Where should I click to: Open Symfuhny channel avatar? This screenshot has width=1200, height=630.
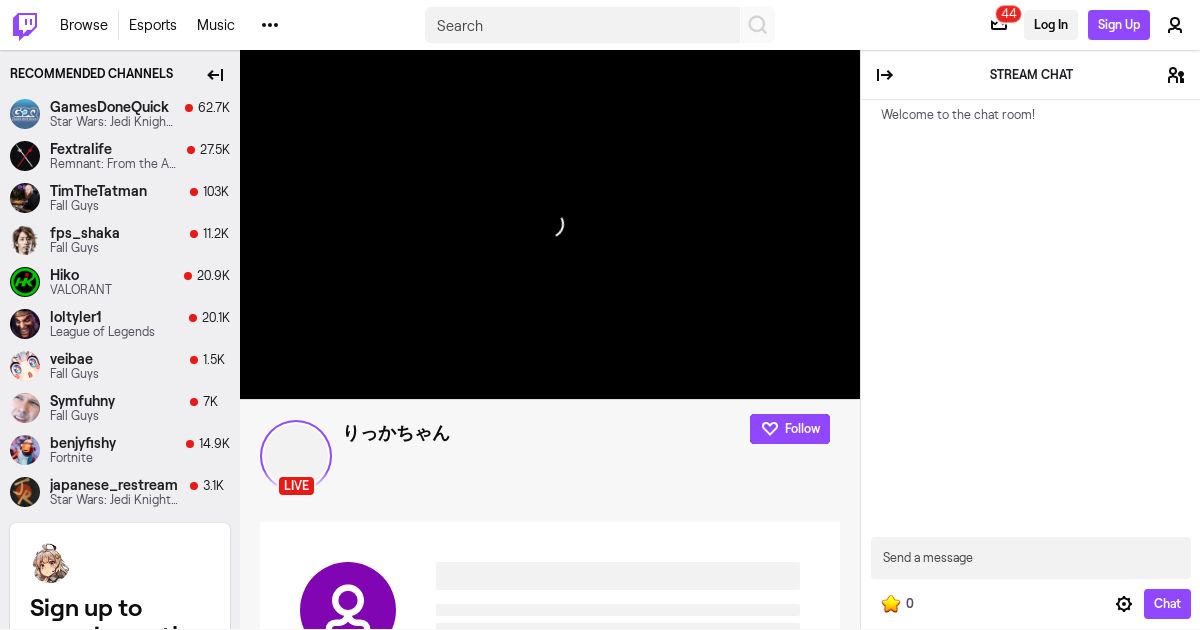[25, 408]
